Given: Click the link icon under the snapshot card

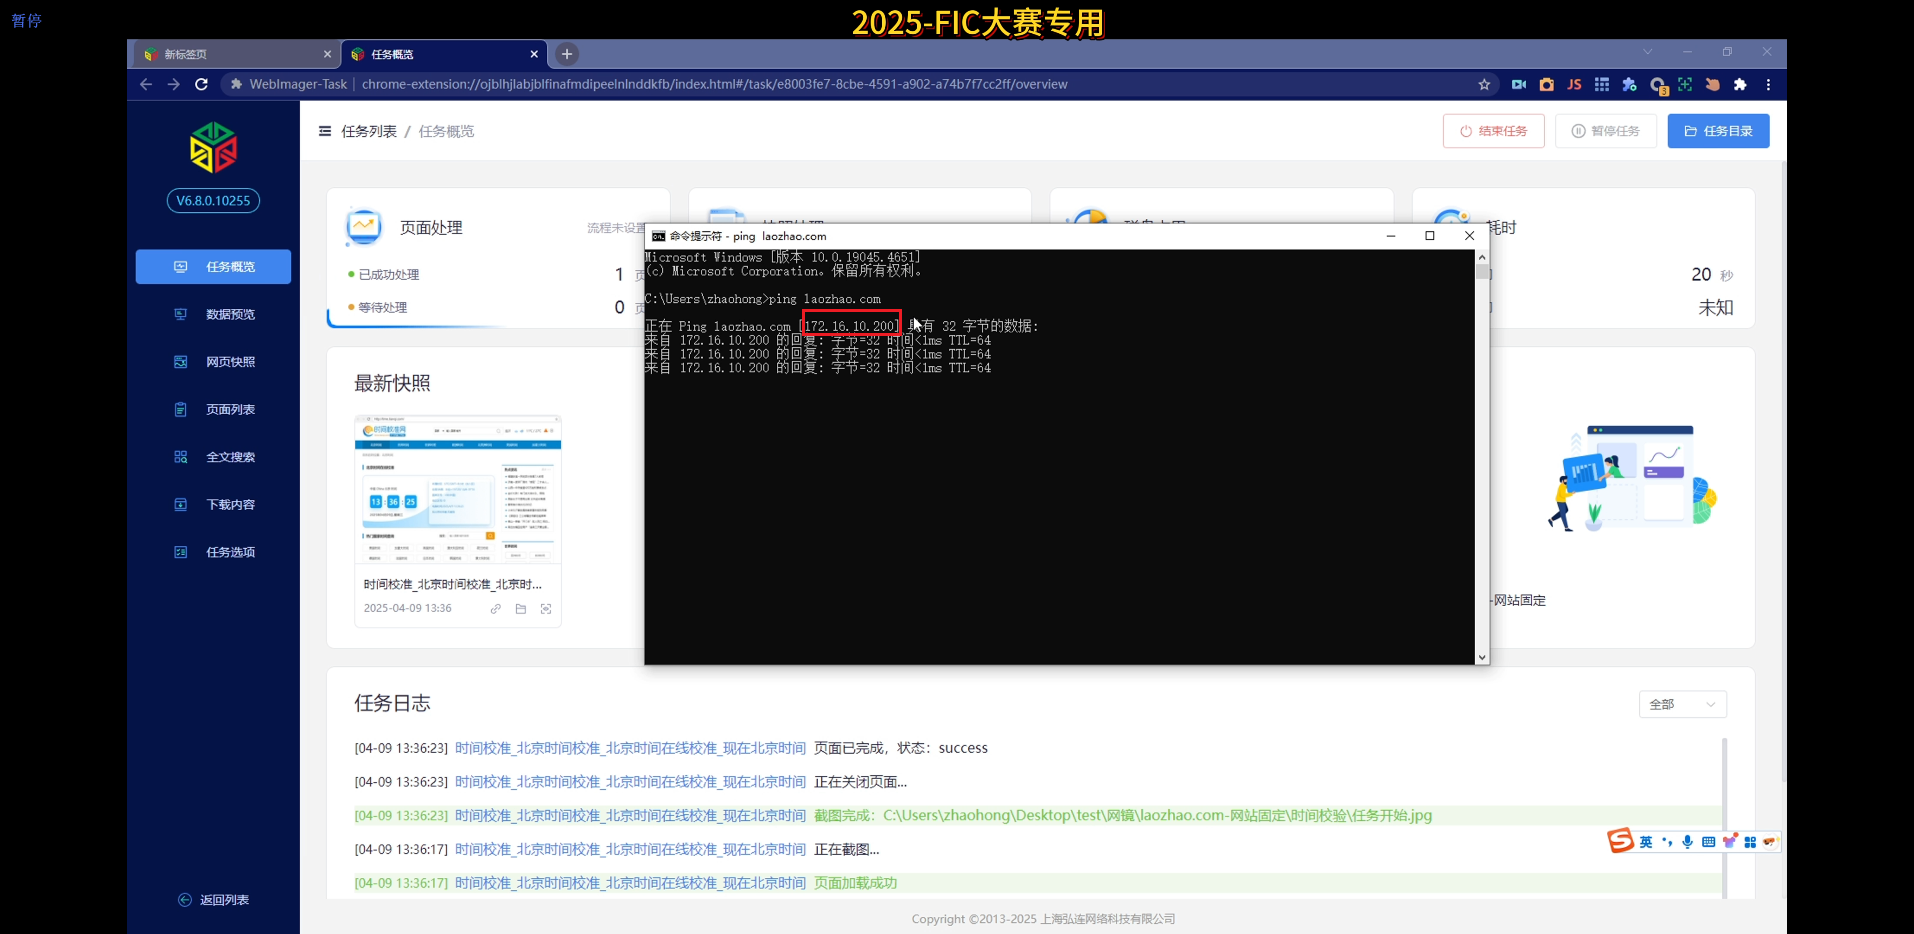Looking at the screenshot, I should tap(496, 609).
